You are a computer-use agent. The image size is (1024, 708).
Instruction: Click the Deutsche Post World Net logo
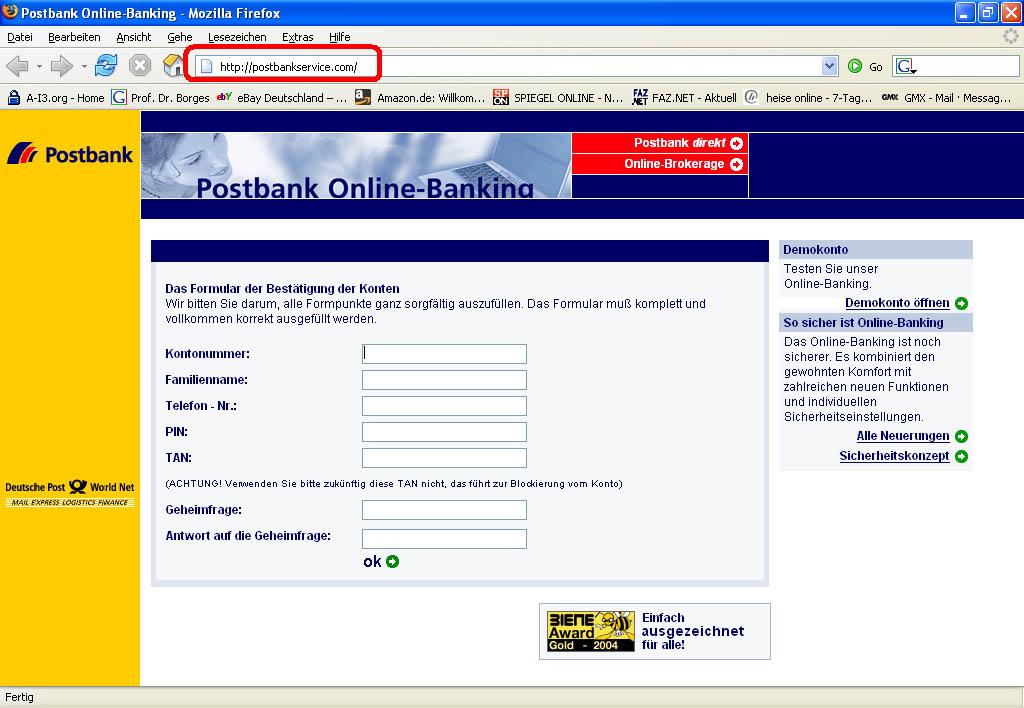70,494
